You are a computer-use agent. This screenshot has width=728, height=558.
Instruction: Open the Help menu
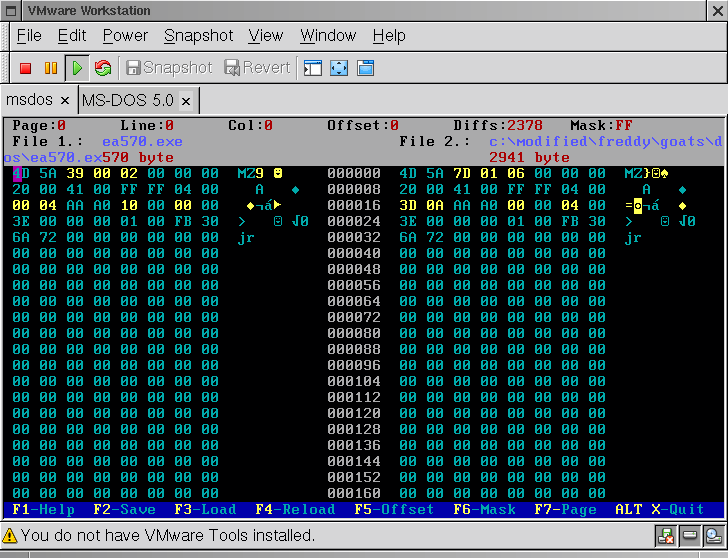coord(389,35)
